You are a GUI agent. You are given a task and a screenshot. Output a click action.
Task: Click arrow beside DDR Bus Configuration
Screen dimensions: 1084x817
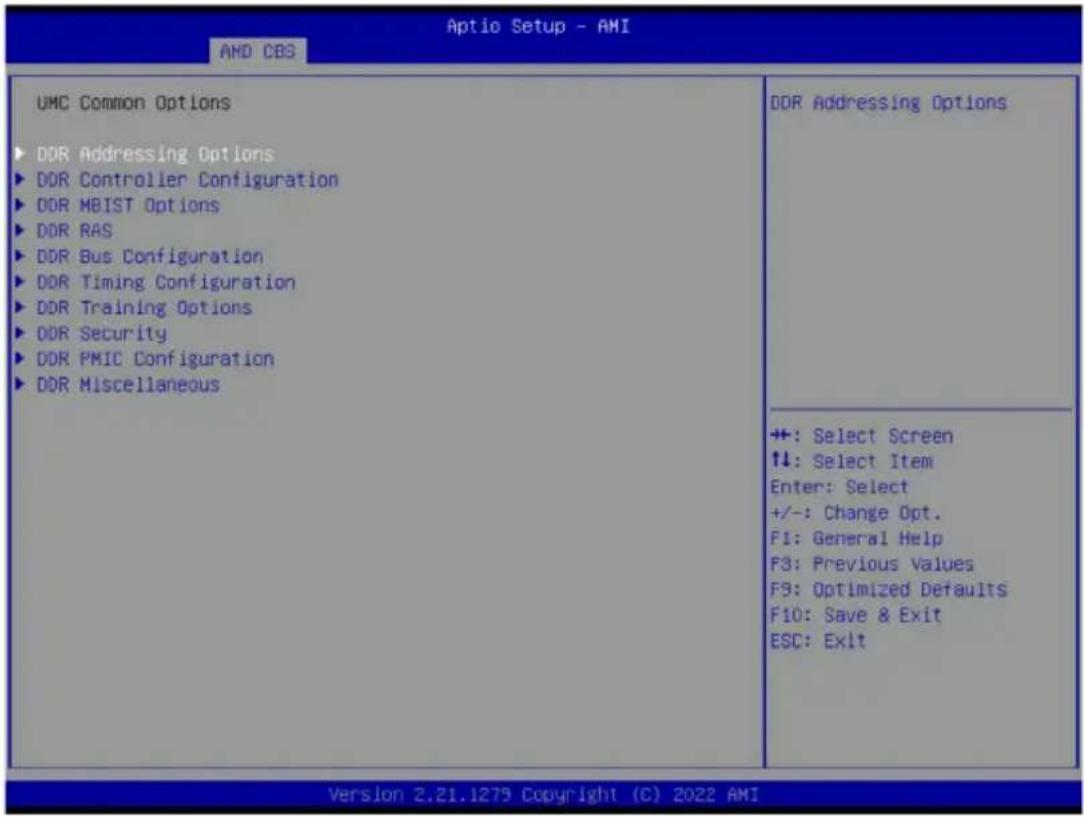coord(20,256)
